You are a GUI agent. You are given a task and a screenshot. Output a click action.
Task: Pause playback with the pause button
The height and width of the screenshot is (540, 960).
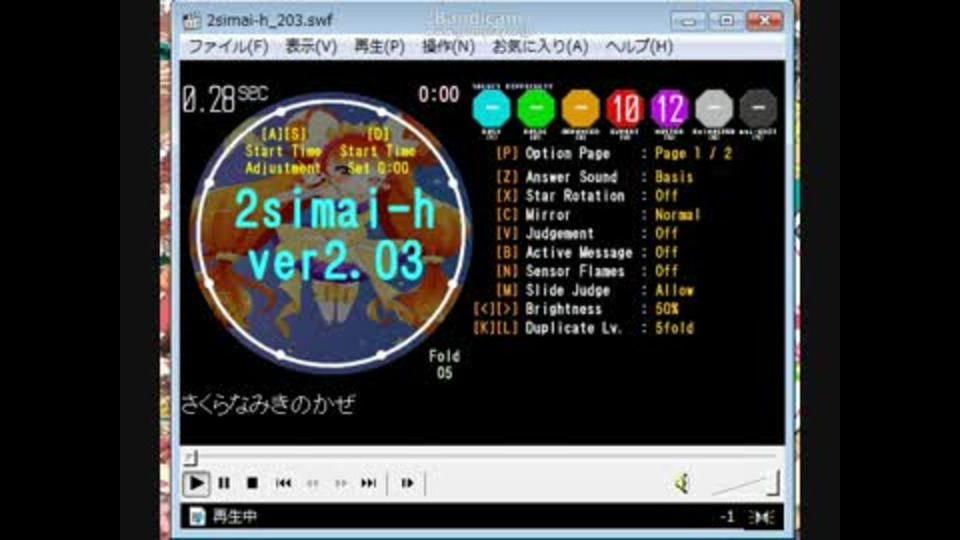(224, 483)
